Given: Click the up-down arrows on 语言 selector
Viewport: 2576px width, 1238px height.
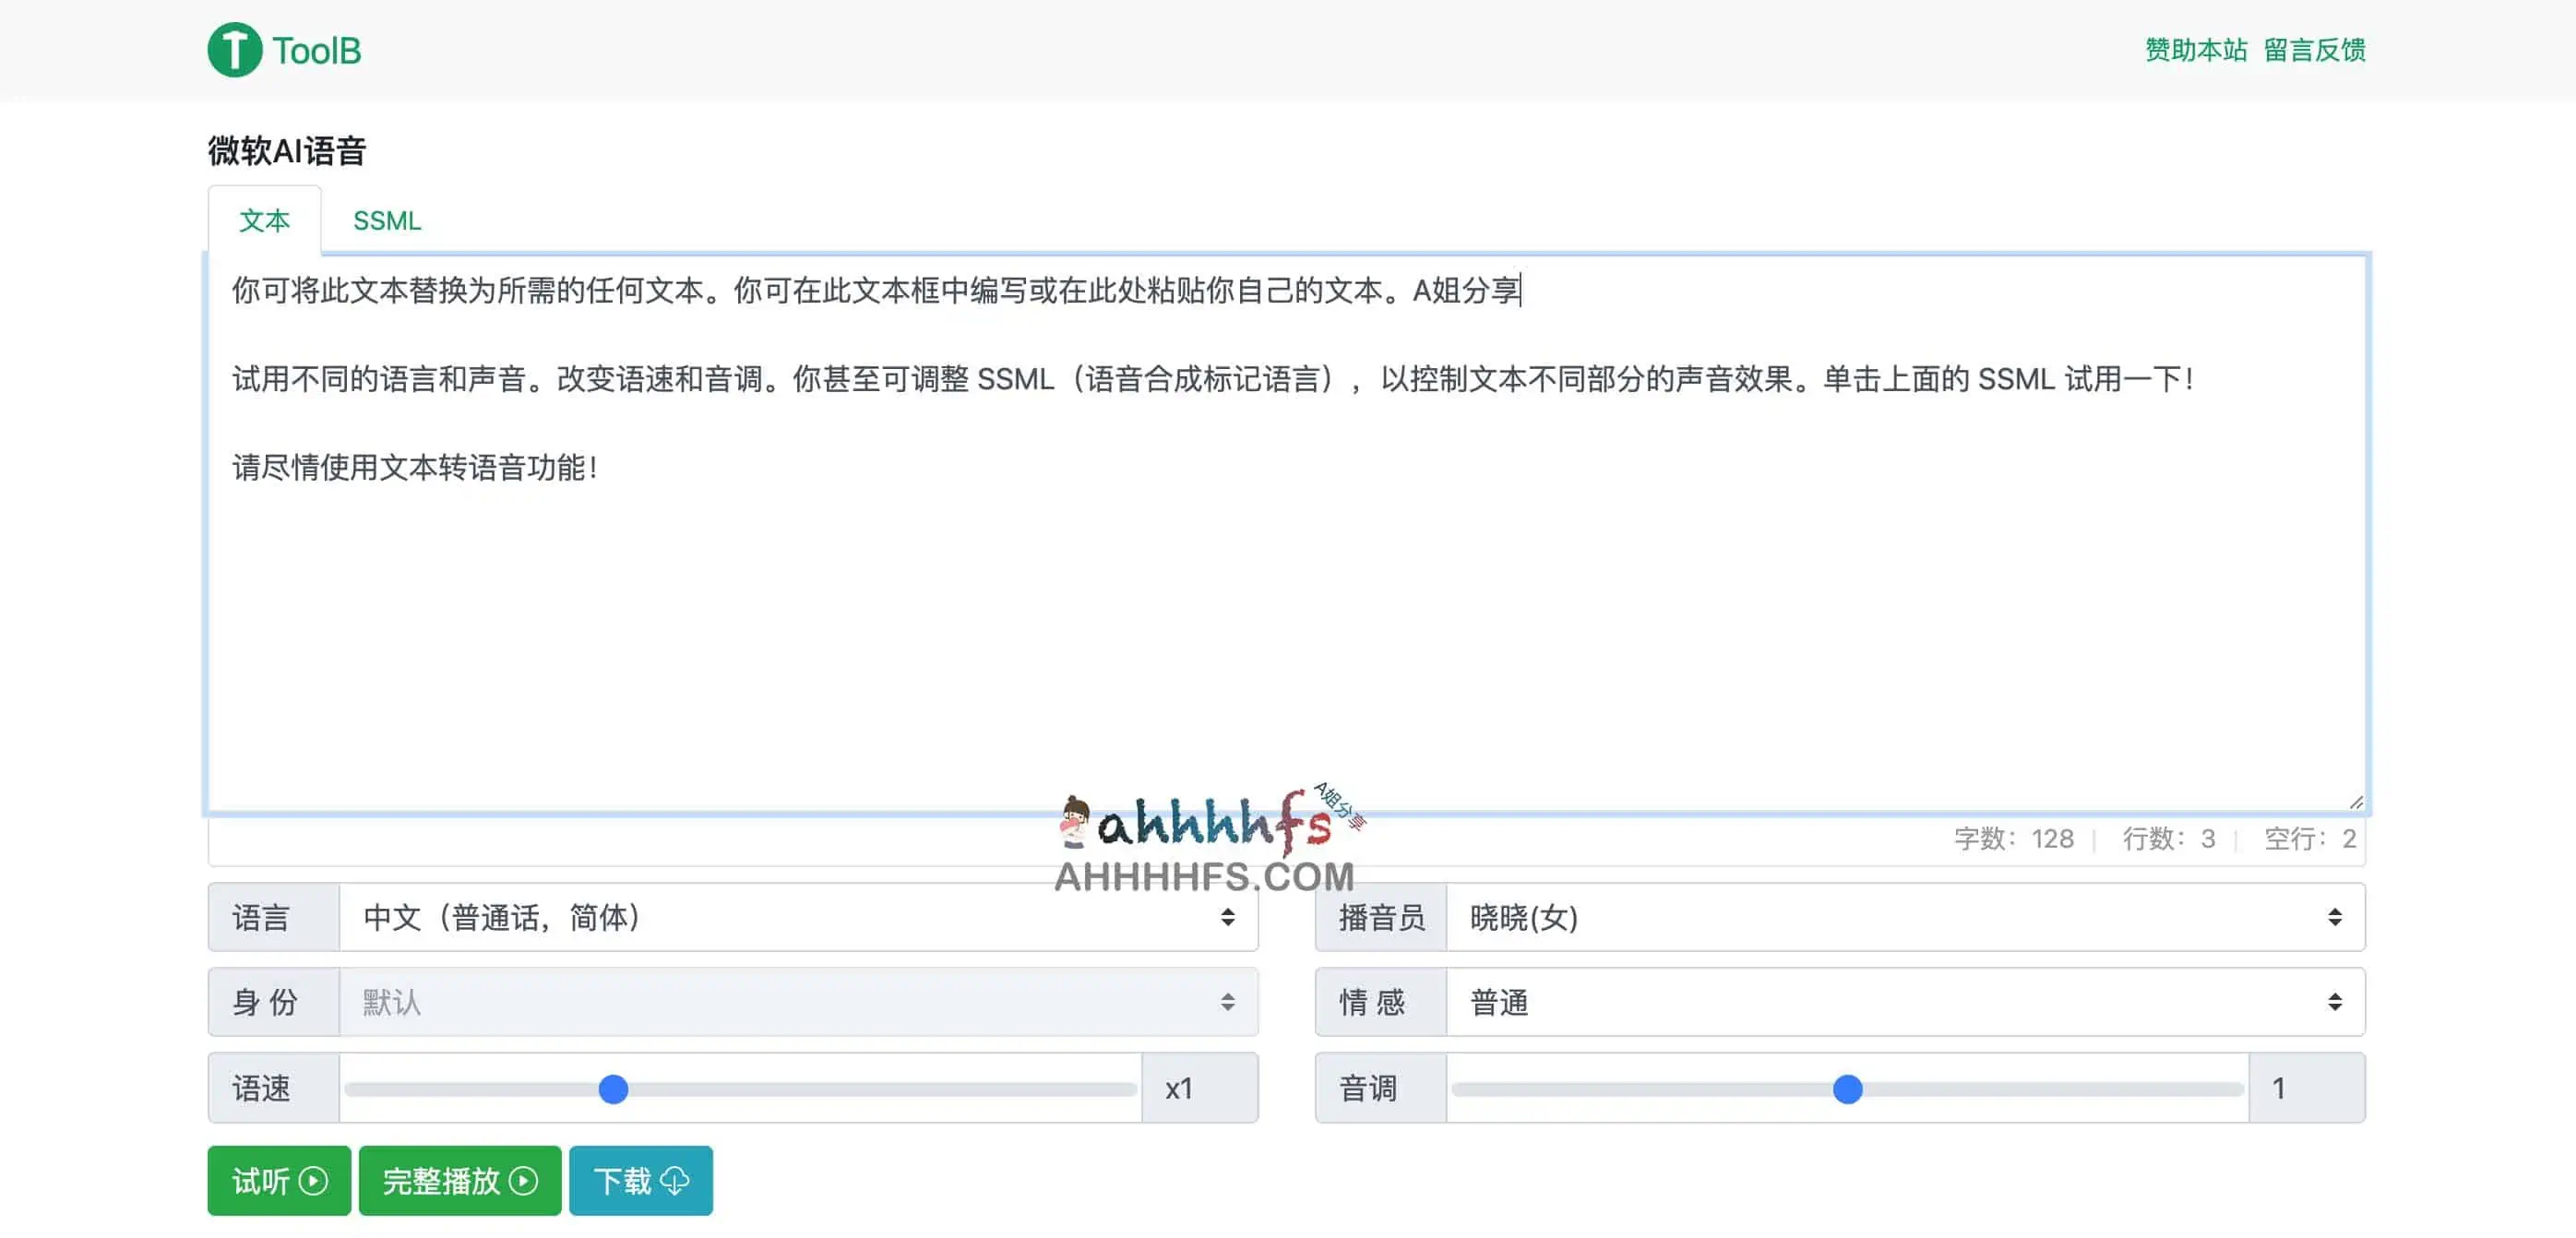Looking at the screenshot, I should [x=1227, y=917].
